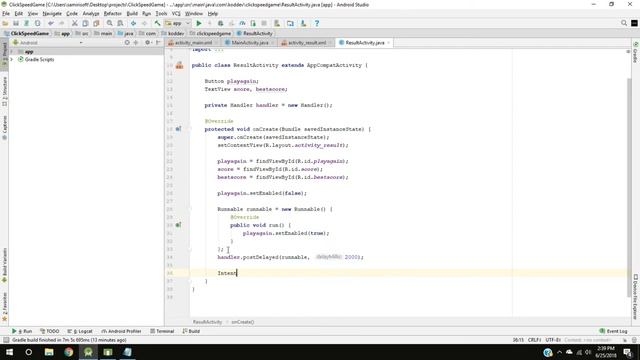
Task: Click the Search Everywhere magnifier icon
Action: click(x=624, y=23)
